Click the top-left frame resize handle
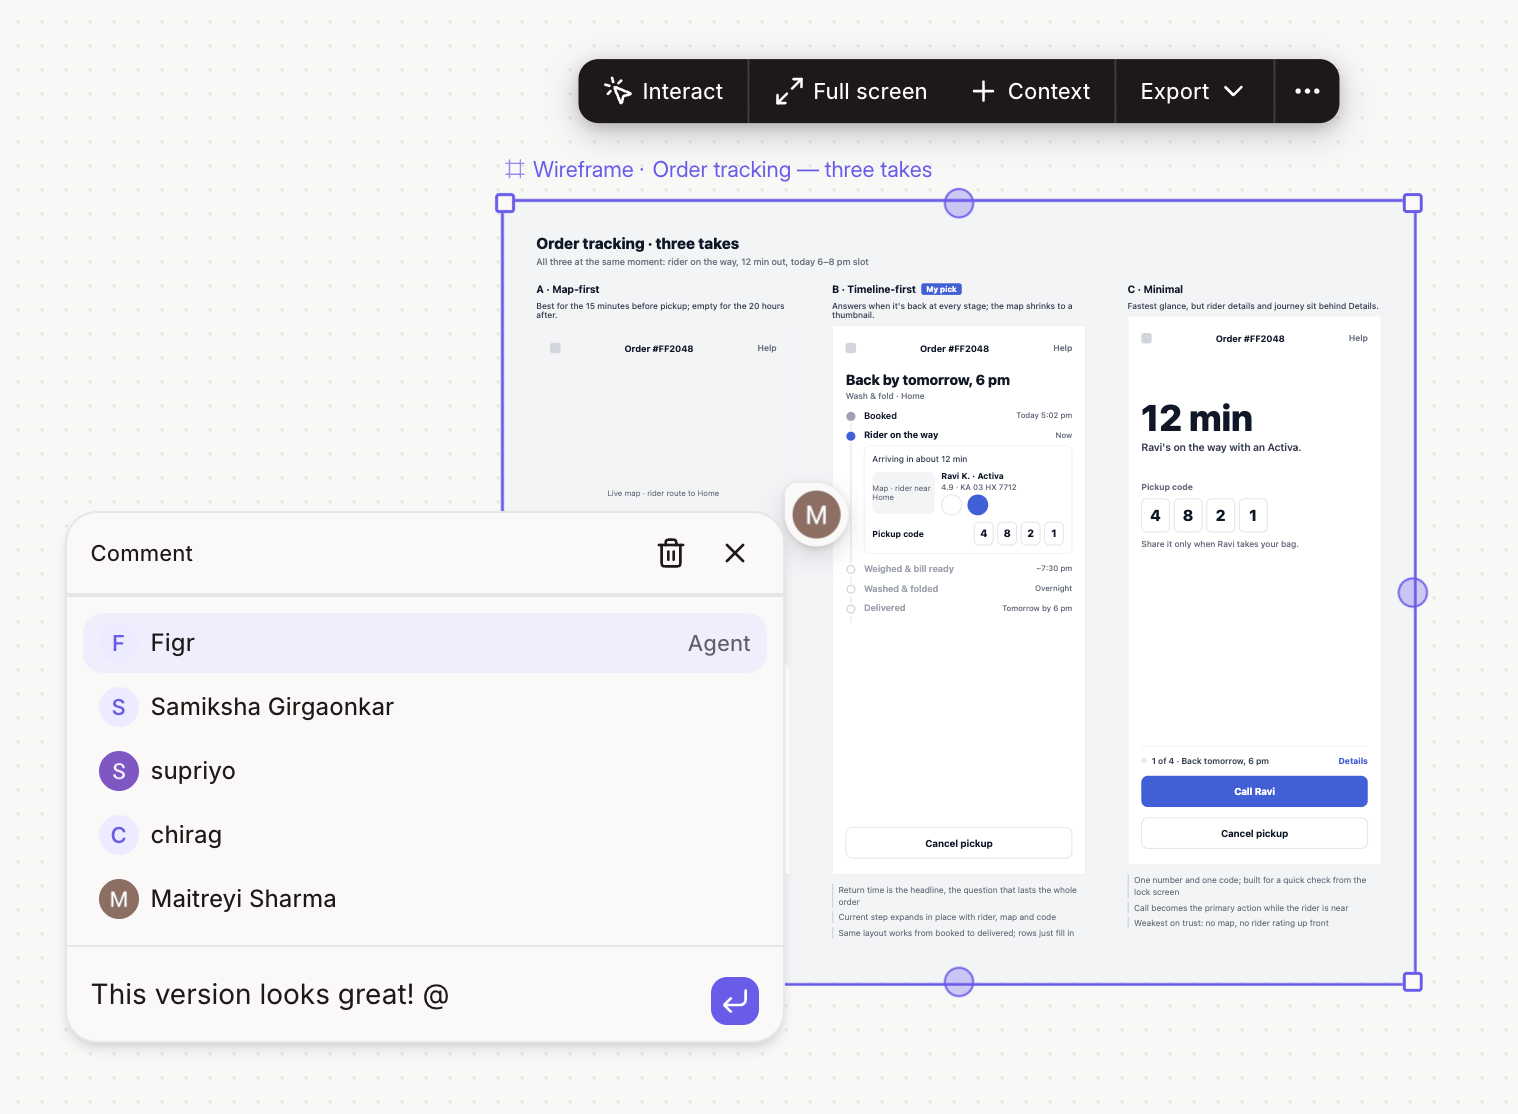Image resolution: width=1518 pixels, height=1114 pixels. click(505, 203)
